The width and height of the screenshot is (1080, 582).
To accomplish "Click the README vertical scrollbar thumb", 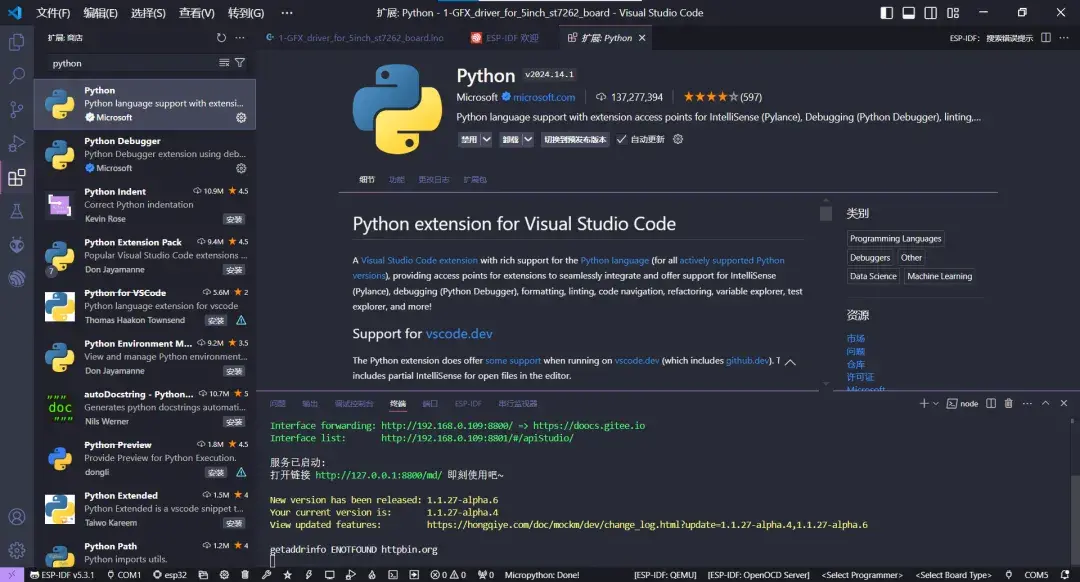I will 826,214.
